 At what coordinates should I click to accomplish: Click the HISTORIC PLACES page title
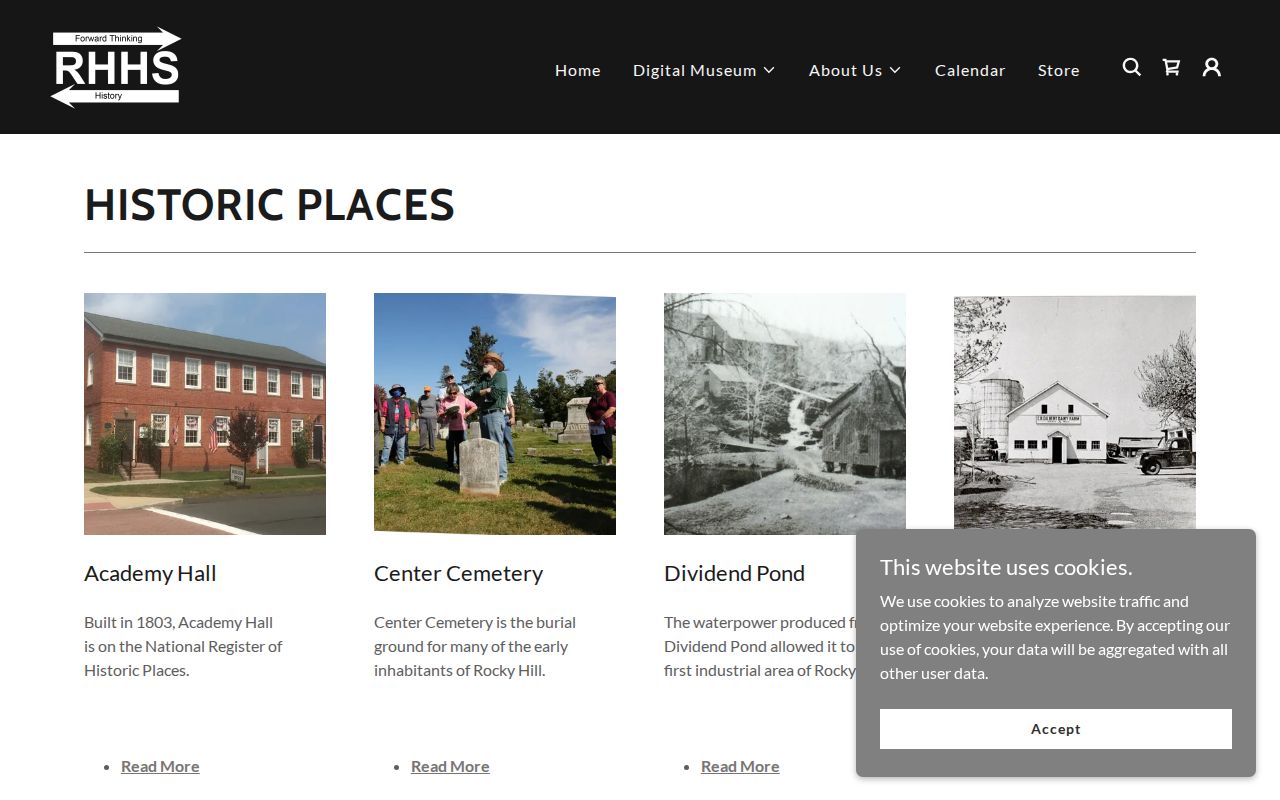pos(269,205)
